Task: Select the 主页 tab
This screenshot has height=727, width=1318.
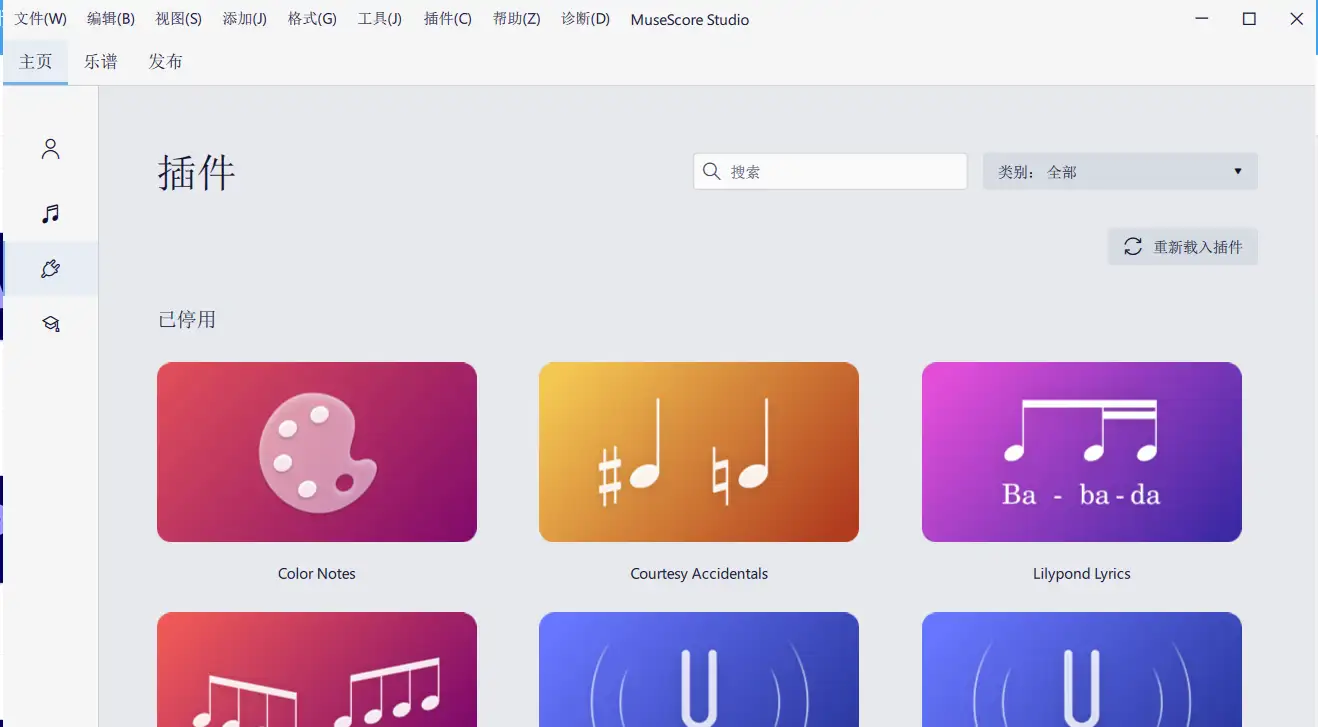Action: coord(36,62)
